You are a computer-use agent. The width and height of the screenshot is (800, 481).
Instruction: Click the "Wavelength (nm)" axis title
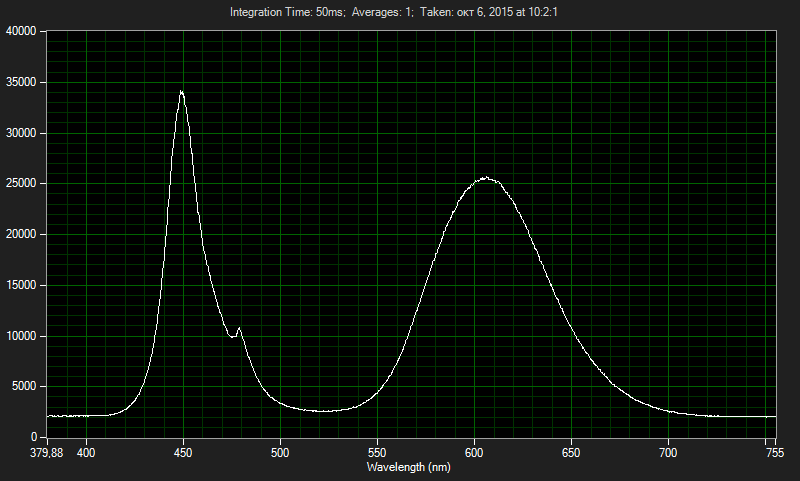pos(410,467)
